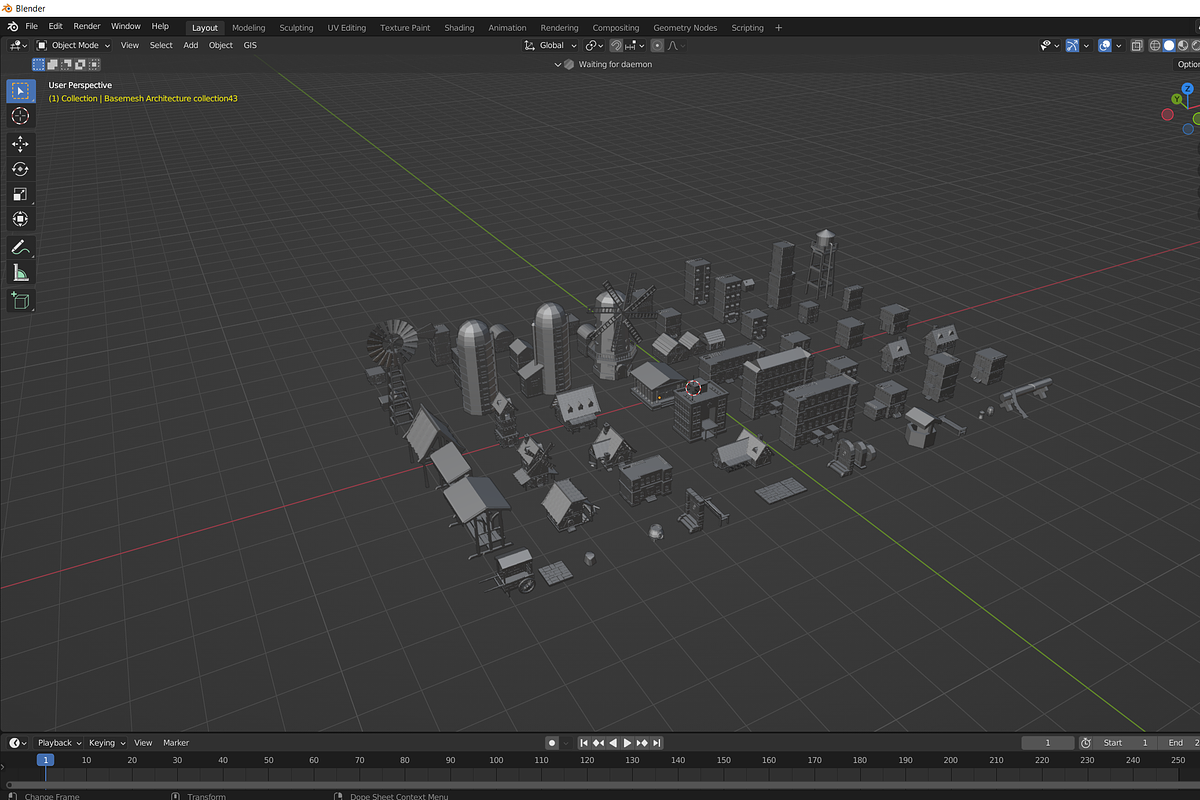The width and height of the screenshot is (1200, 800).
Task: Open the timeline Marker menu
Action: [x=176, y=743]
